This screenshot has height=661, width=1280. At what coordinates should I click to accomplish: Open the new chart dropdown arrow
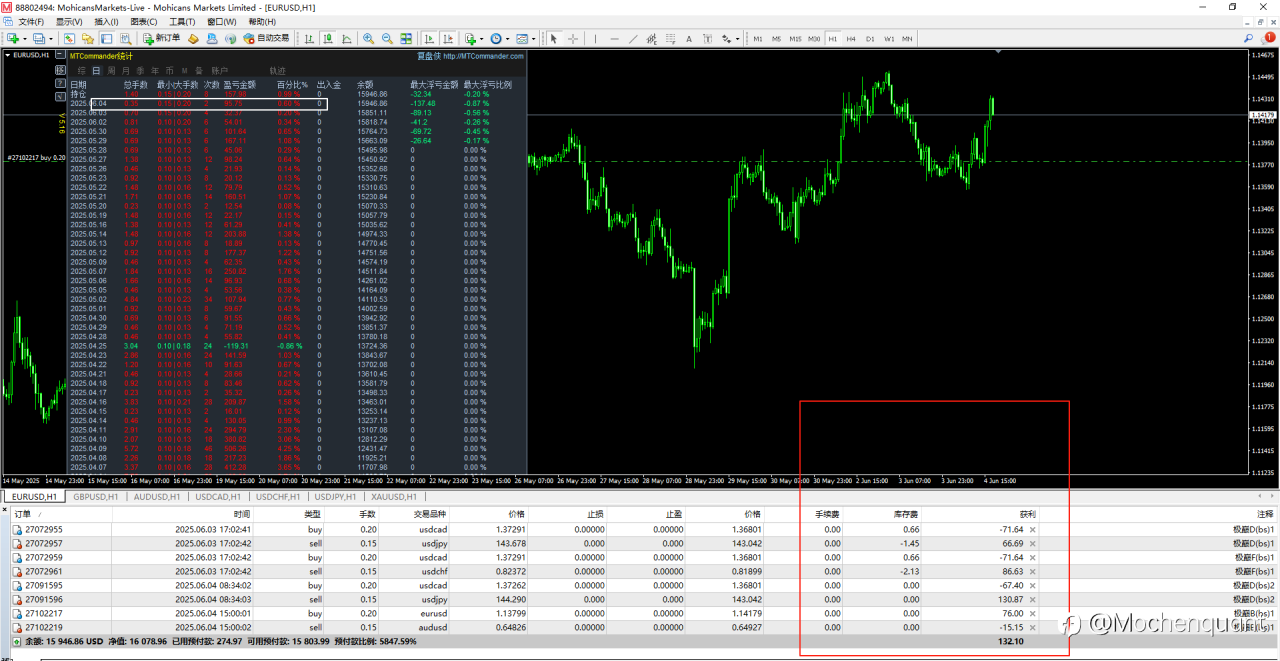click(27, 38)
